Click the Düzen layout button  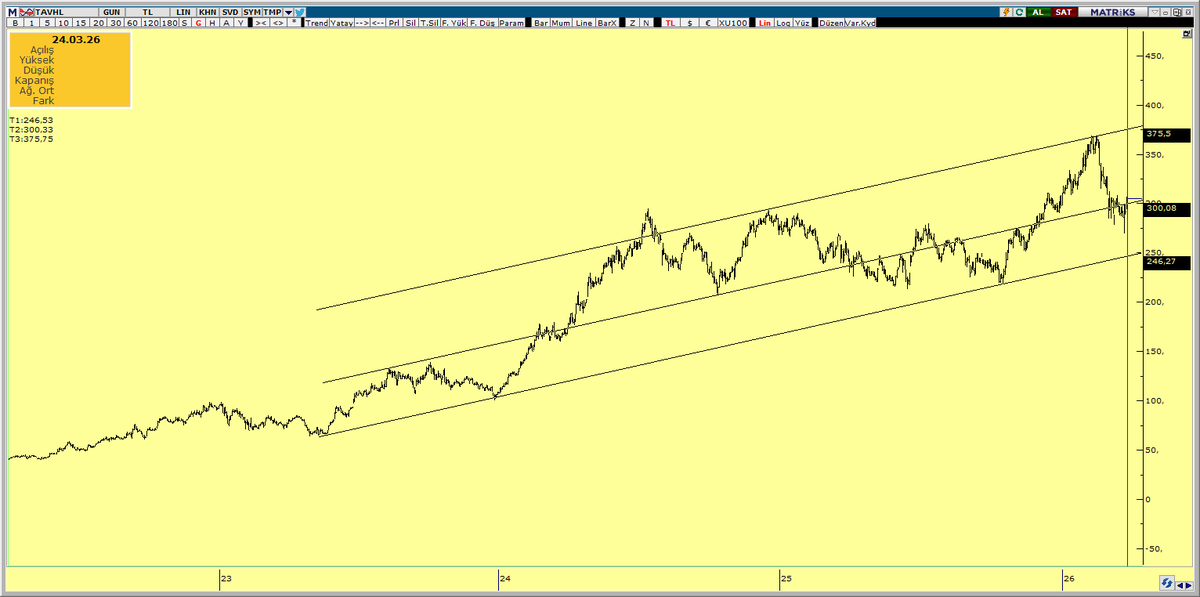[832, 22]
